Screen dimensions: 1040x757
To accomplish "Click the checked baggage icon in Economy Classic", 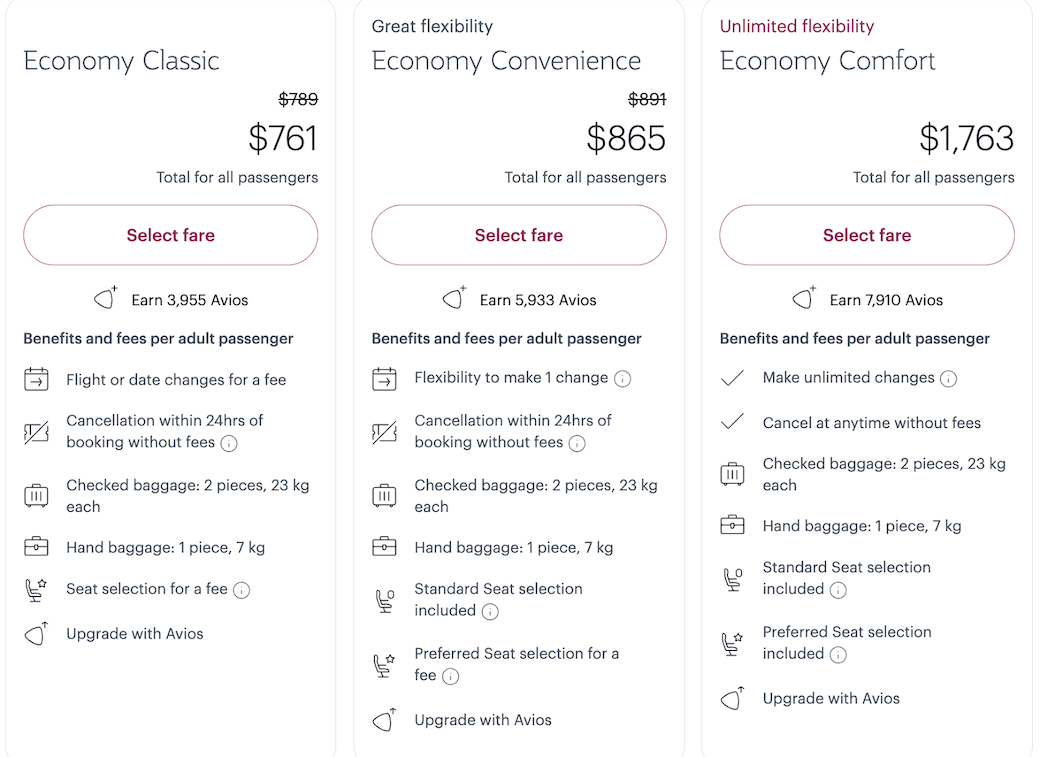I will (x=36, y=495).
